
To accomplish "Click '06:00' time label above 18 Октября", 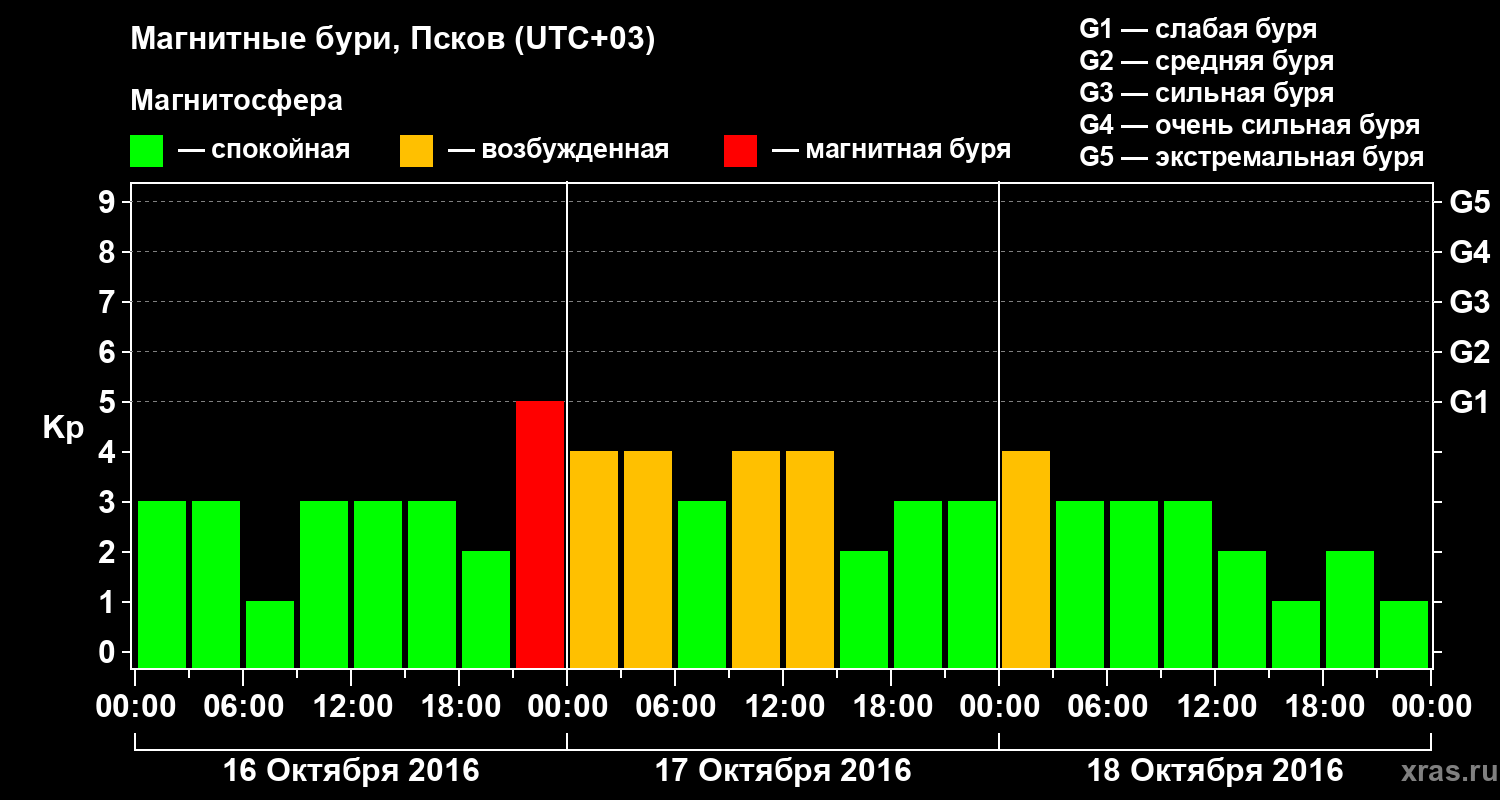I will [x=1107, y=706].
